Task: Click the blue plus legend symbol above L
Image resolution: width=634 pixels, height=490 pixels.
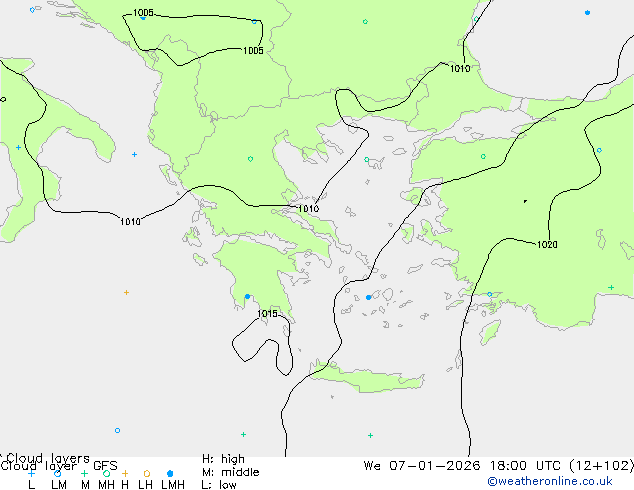Action: tap(31, 473)
